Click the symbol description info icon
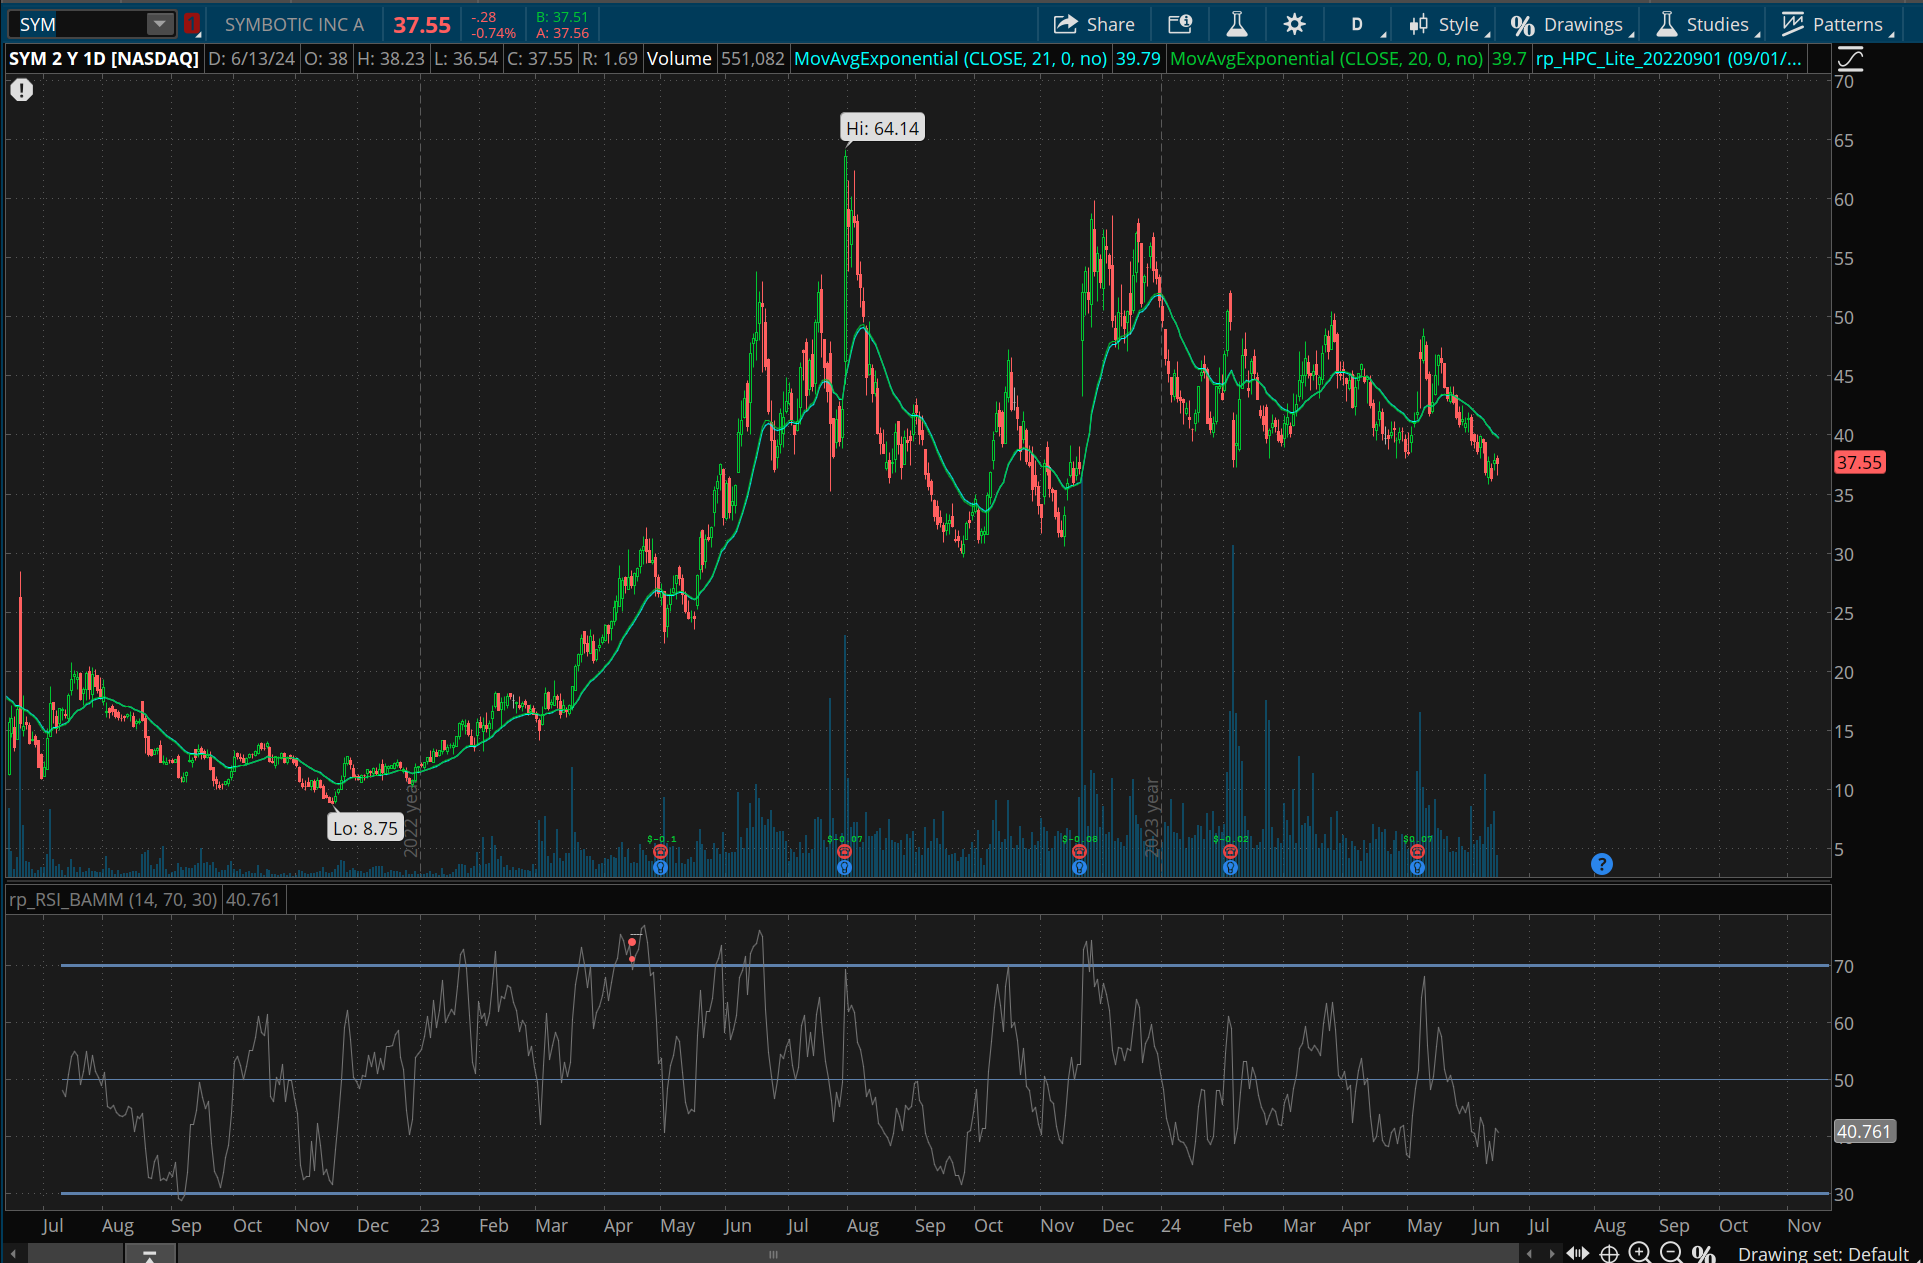 pos(1180,24)
